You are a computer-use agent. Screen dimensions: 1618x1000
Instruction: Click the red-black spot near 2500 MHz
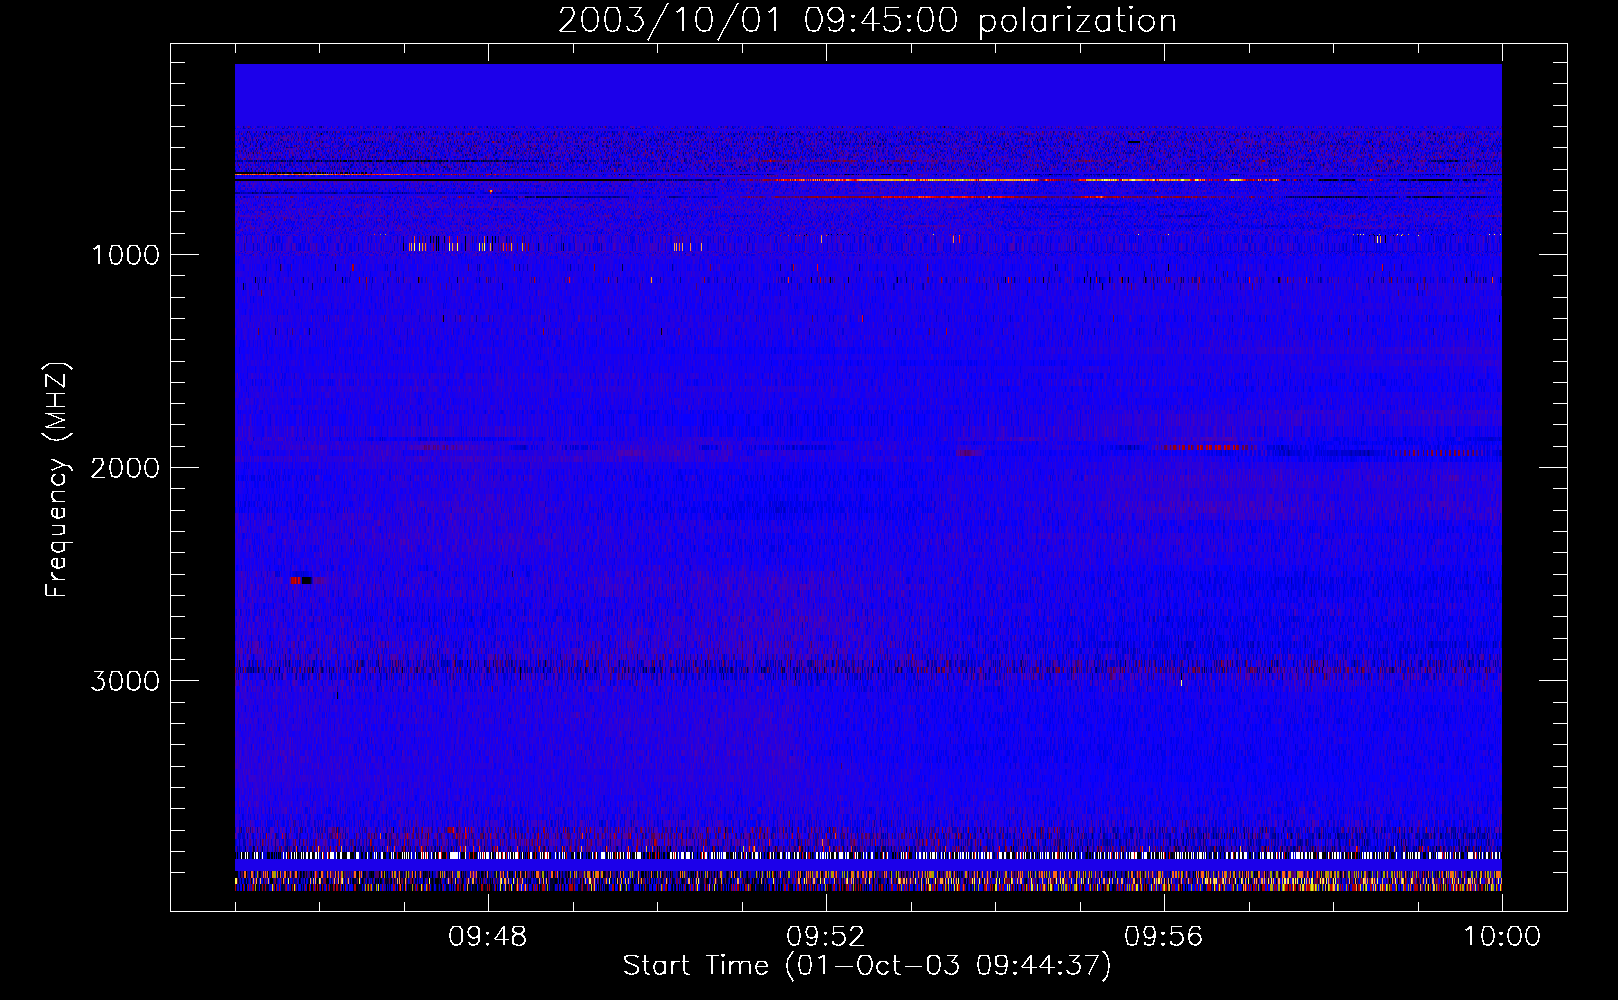pyautogui.click(x=301, y=580)
